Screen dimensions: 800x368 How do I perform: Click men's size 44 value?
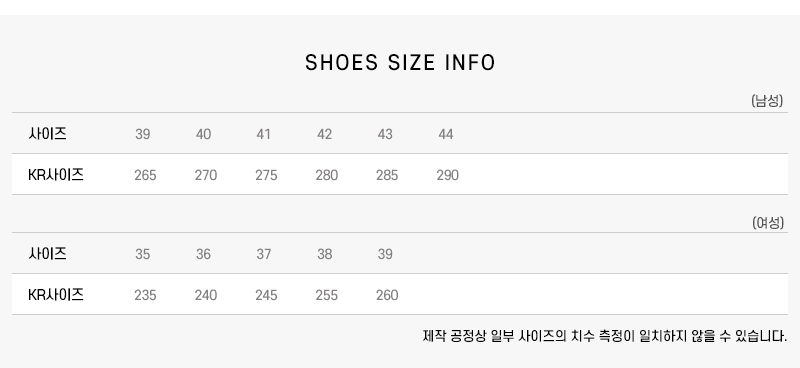pyautogui.click(x=446, y=134)
